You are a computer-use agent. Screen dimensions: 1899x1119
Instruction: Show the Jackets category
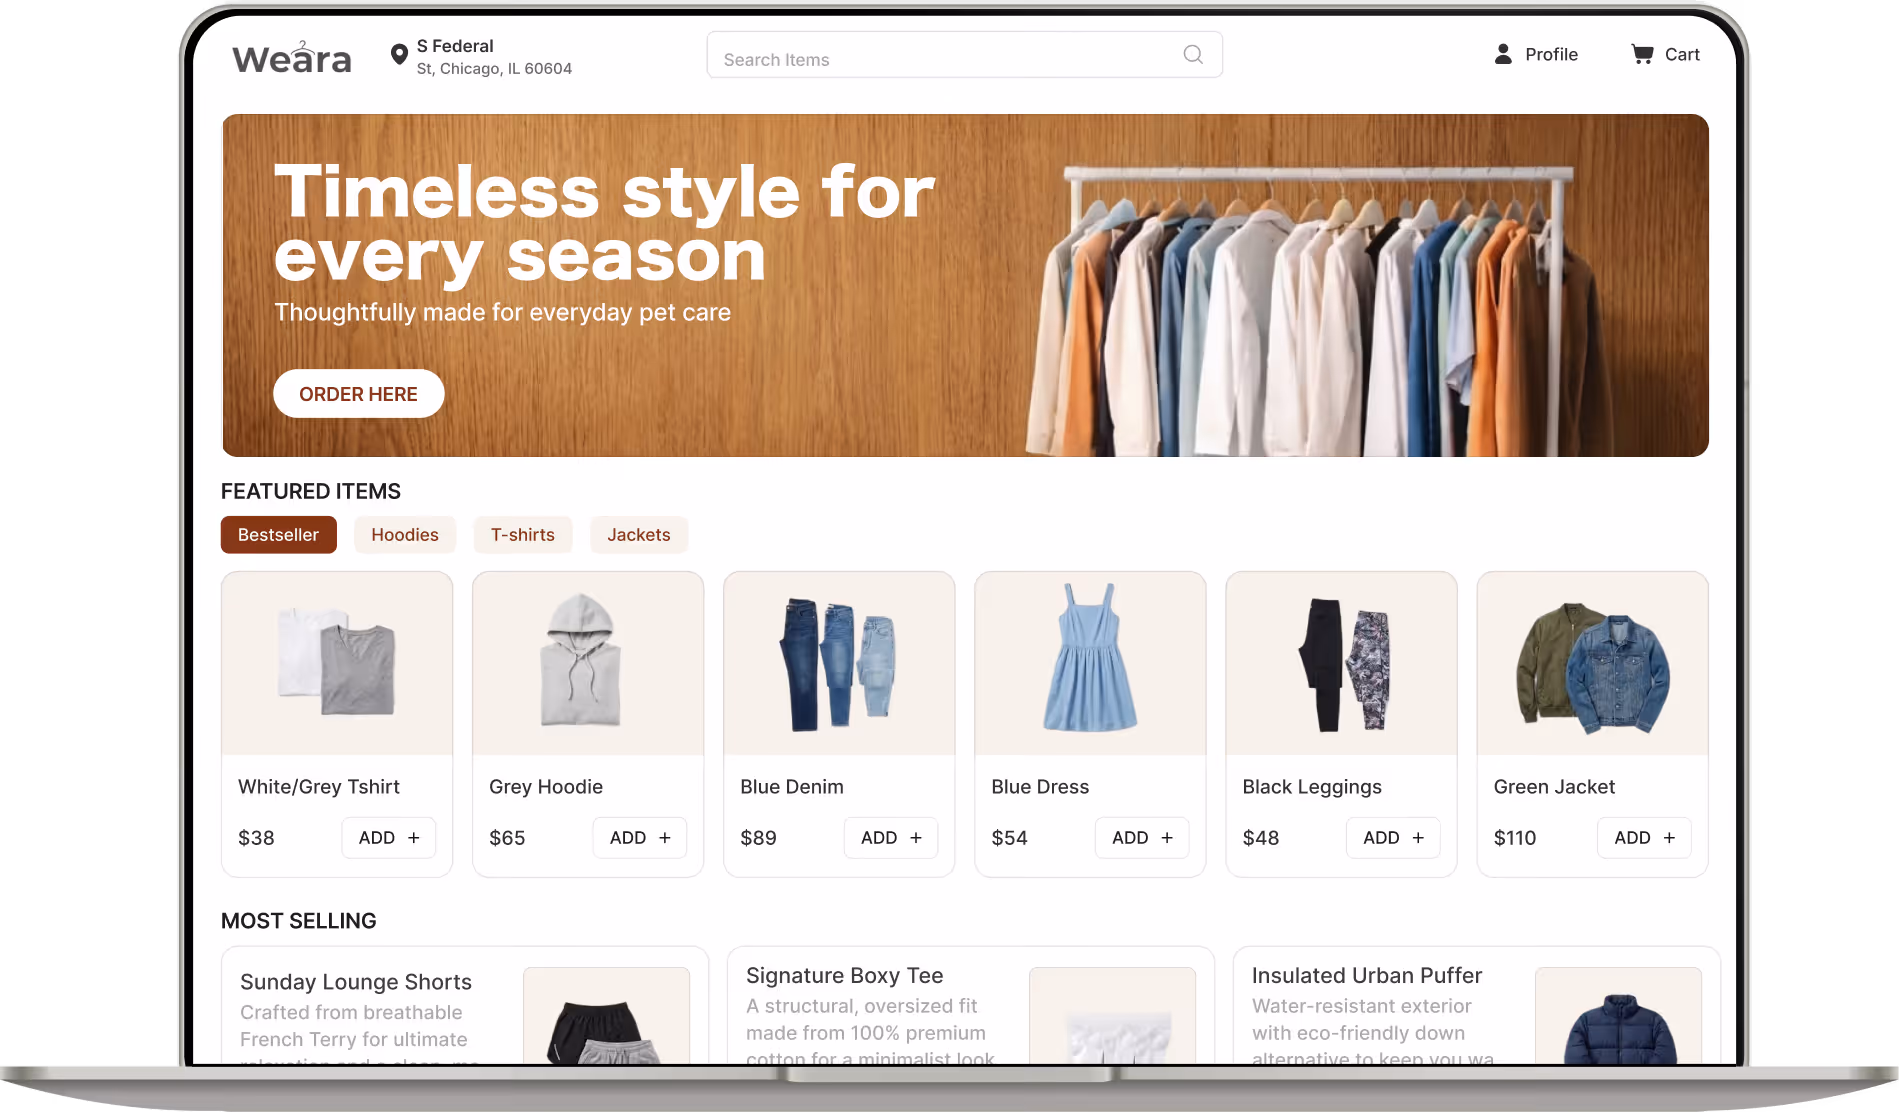pos(639,535)
